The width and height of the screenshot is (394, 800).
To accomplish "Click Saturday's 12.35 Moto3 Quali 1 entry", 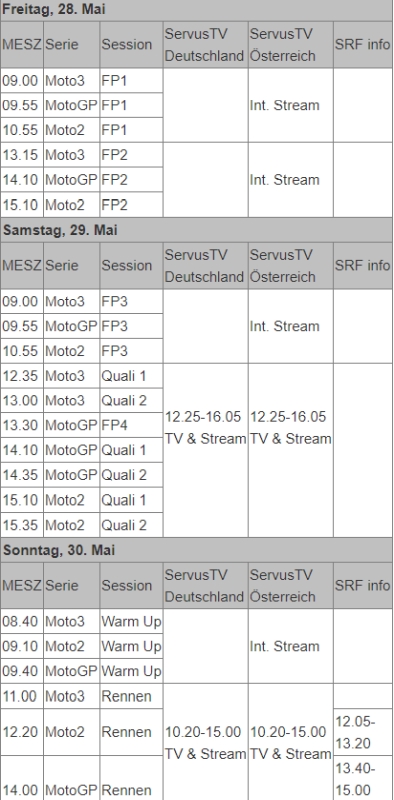I will point(82,376).
